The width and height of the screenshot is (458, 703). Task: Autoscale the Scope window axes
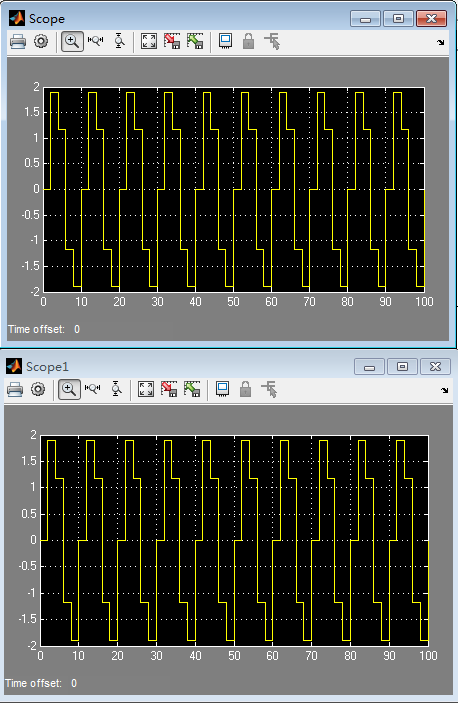(149, 41)
